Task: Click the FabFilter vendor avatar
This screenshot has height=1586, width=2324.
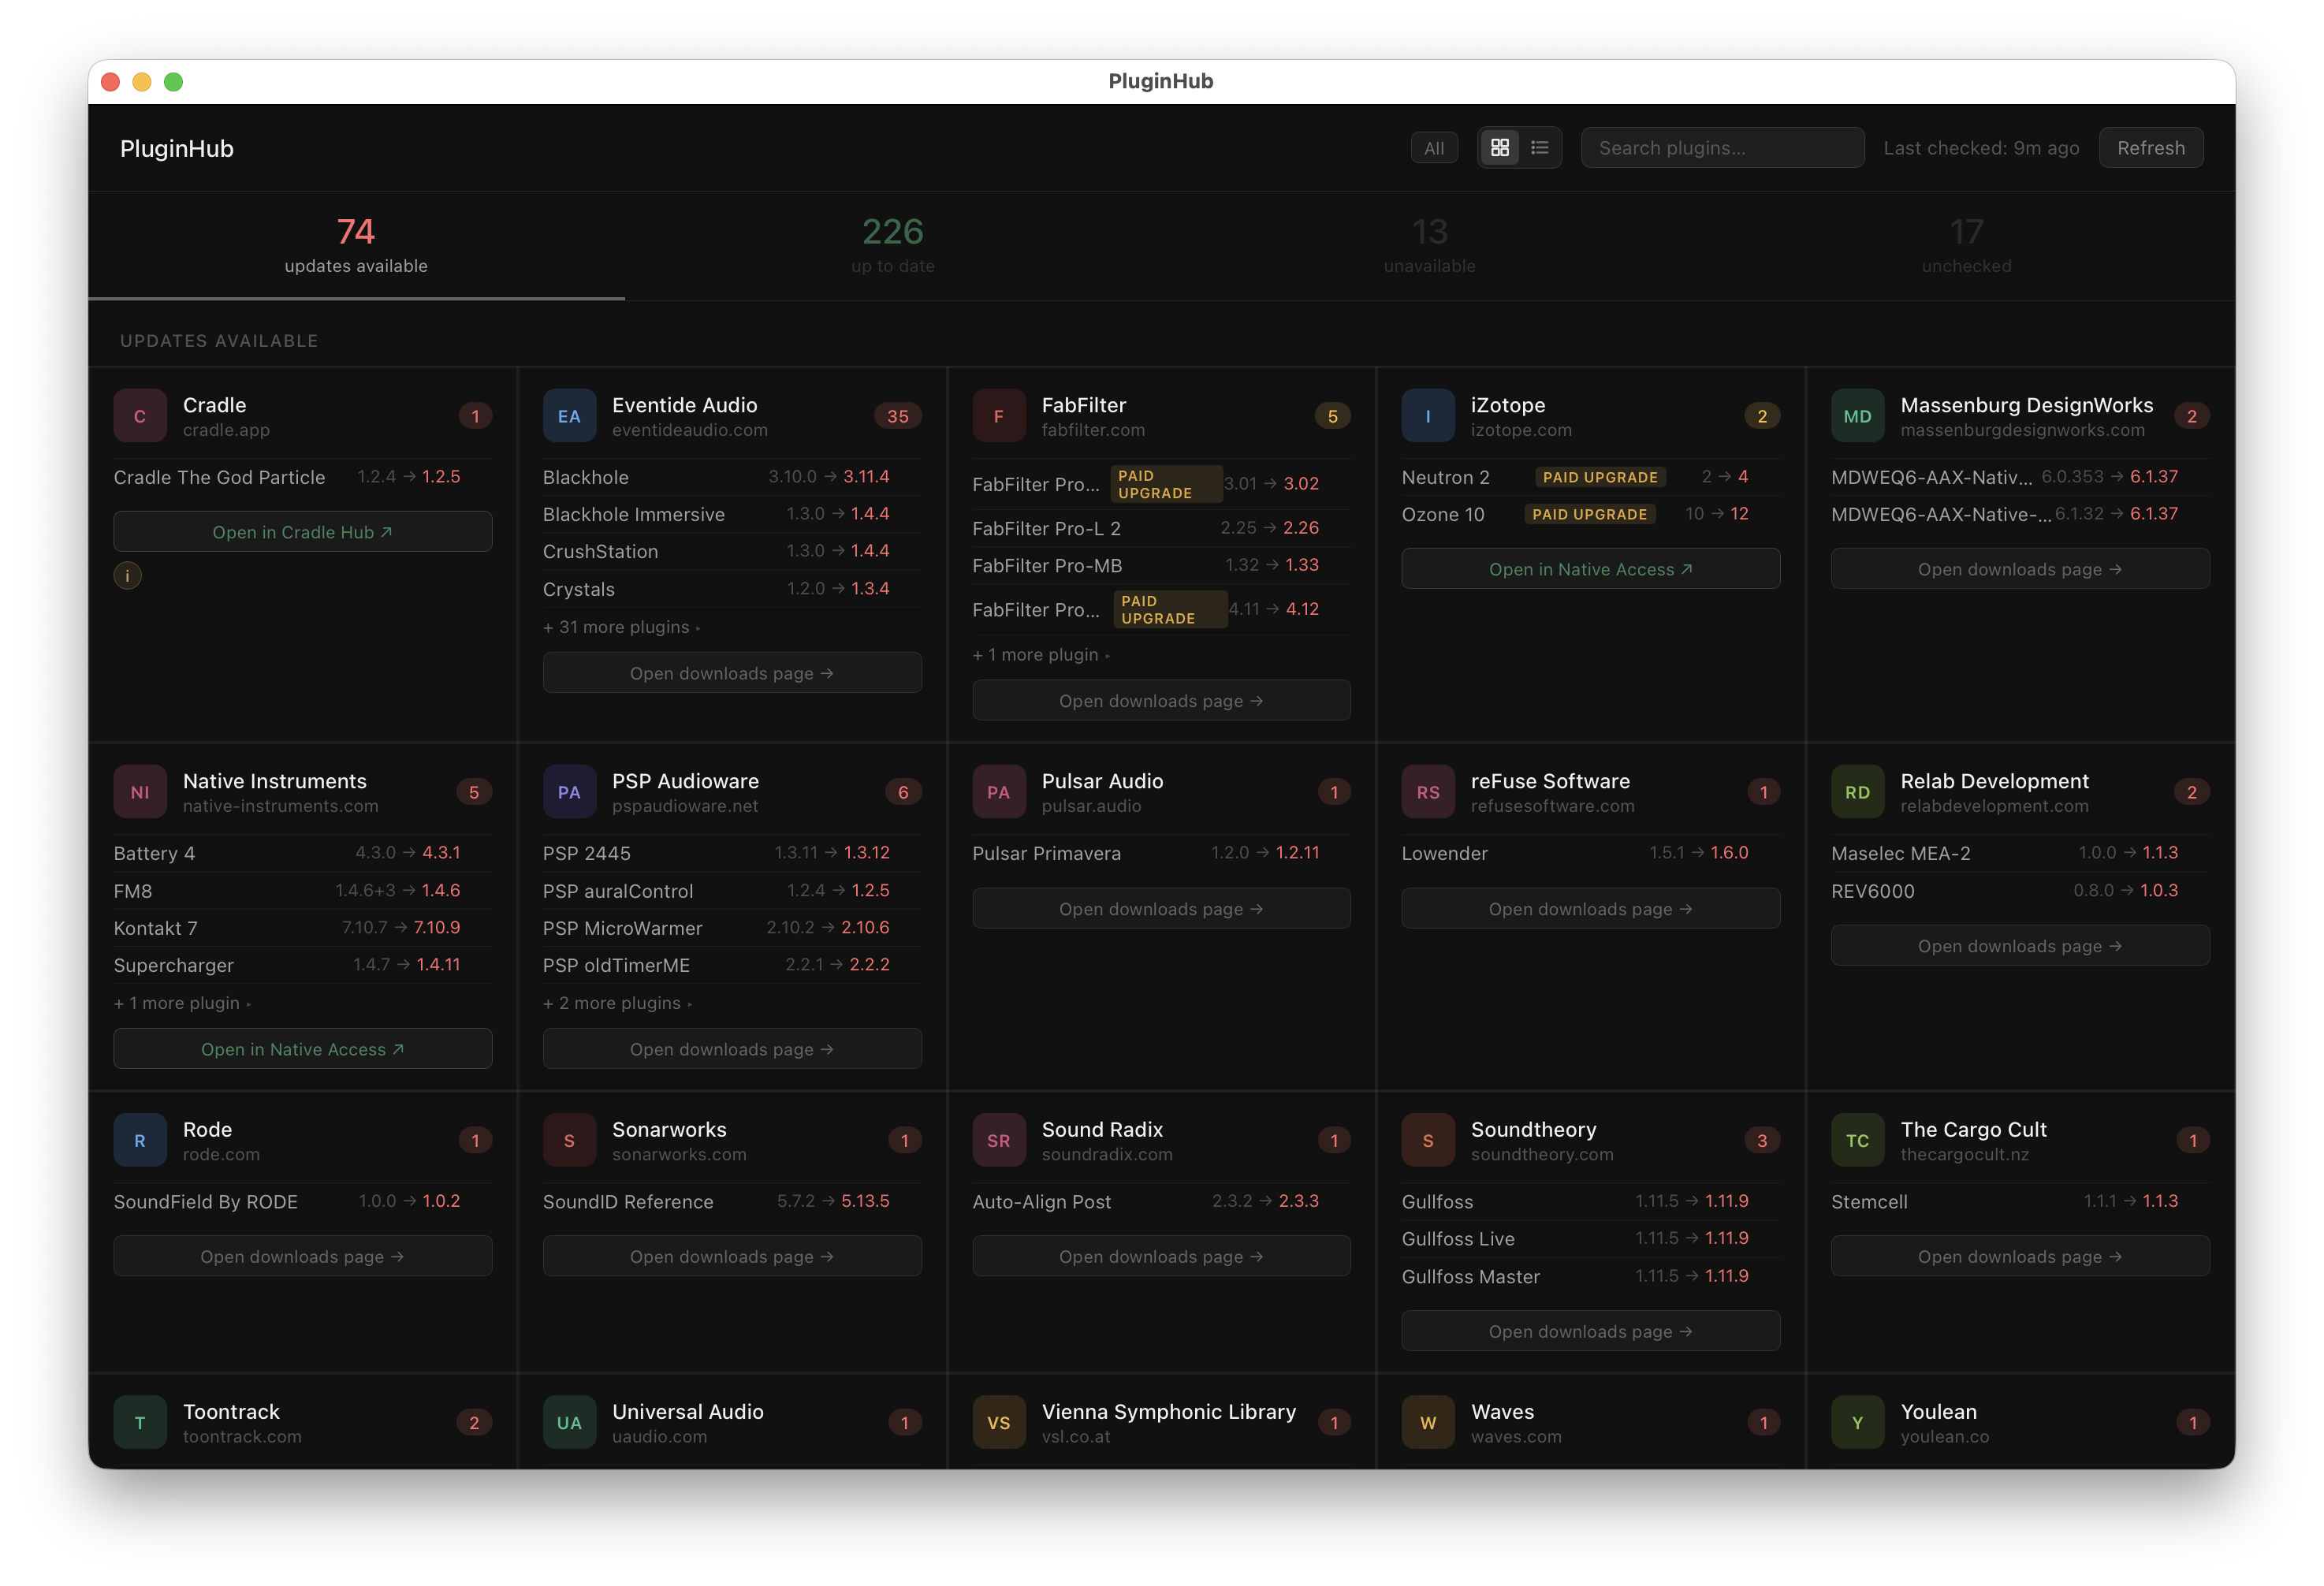Action: [998, 415]
